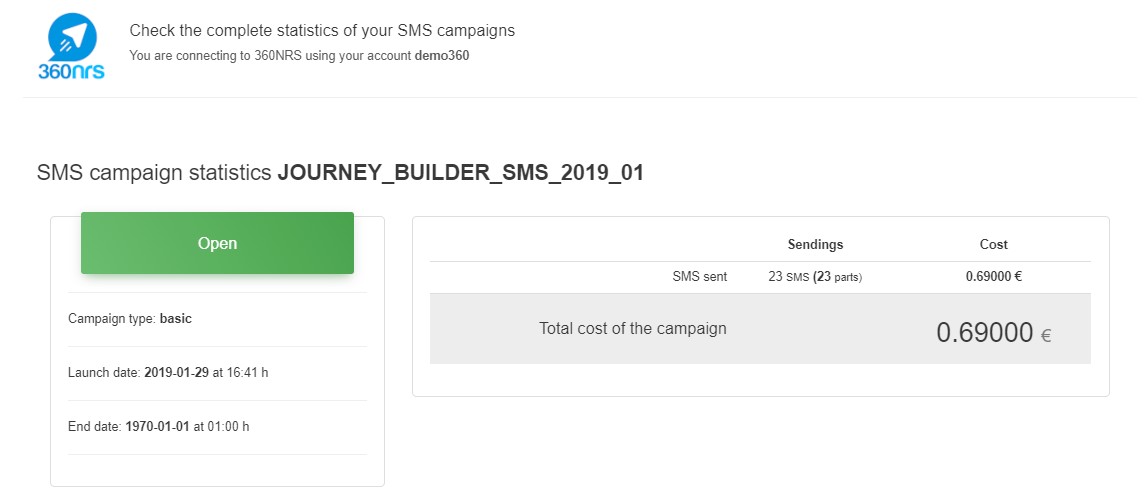The width and height of the screenshot is (1148, 499).
Task: Click the header text about complete SMS statistics
Action: coord(322,31)
